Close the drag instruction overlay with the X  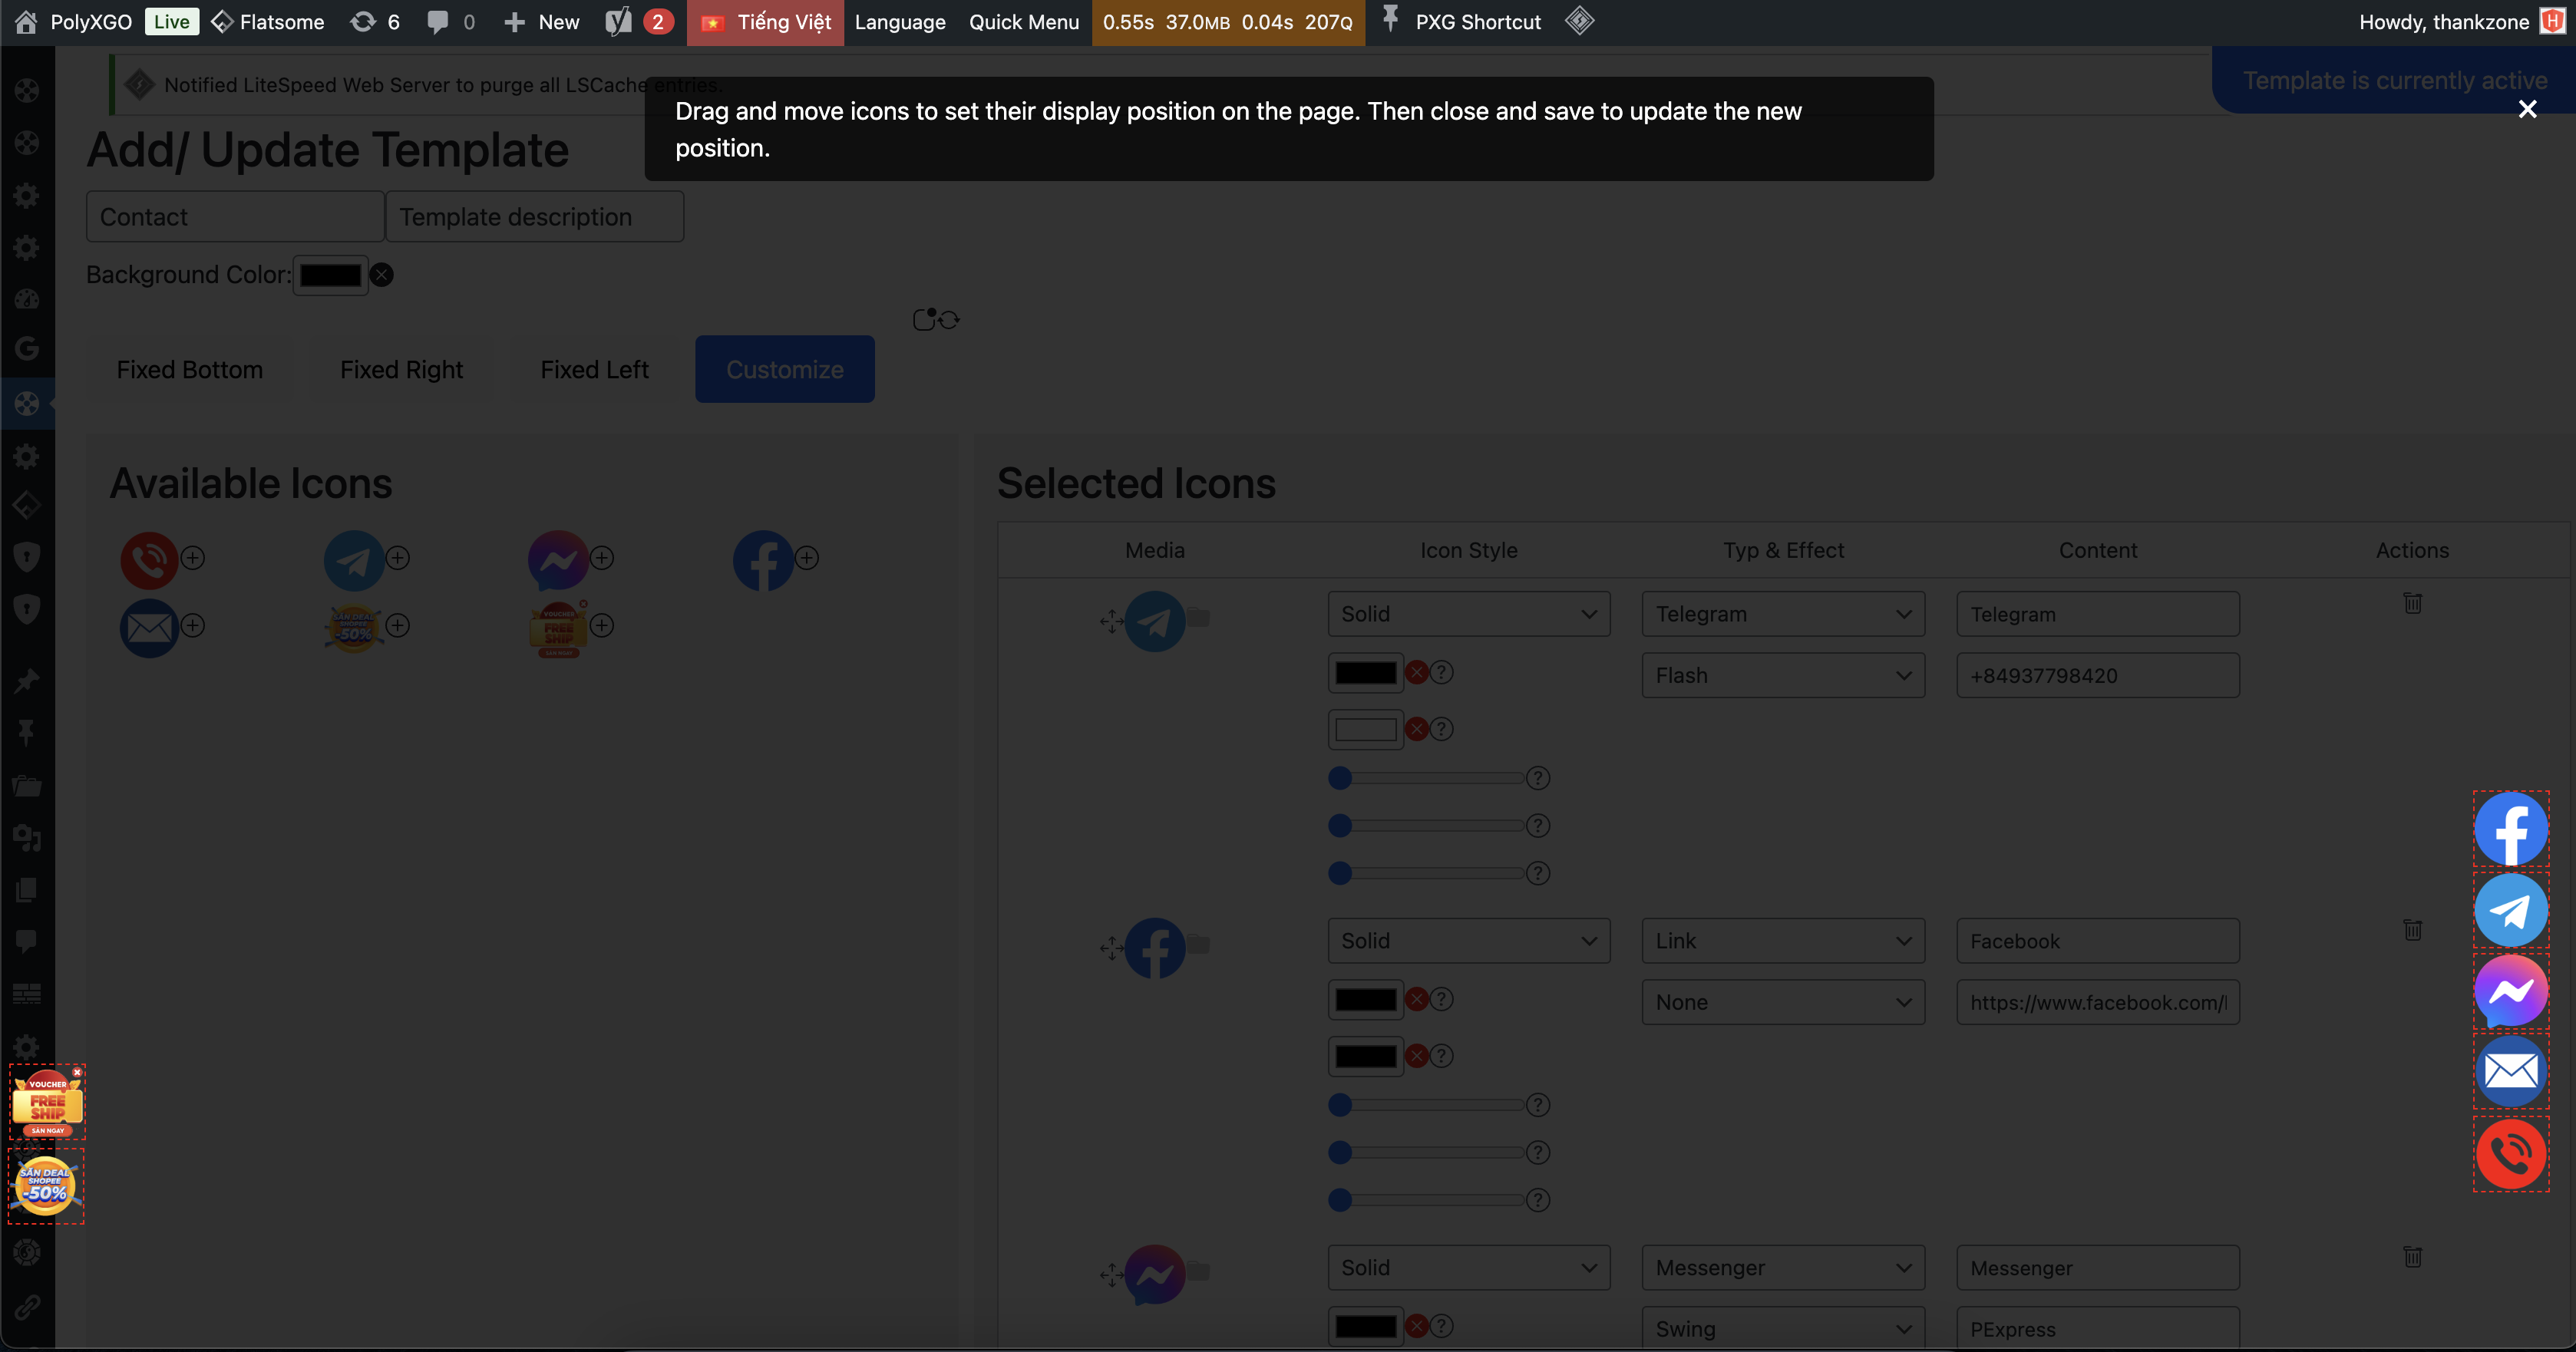click(2527, 109)
